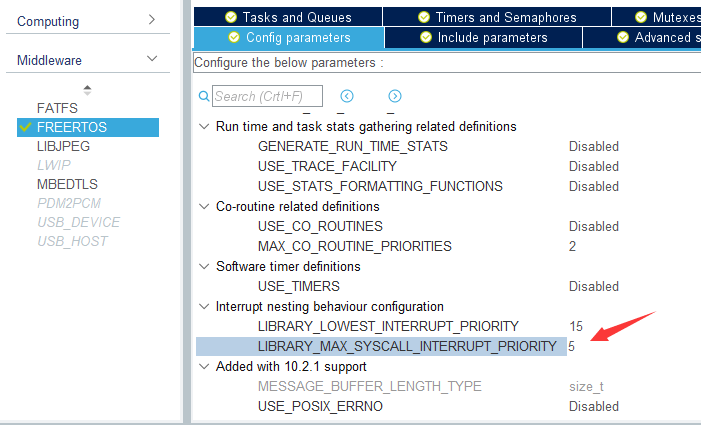Collapse Interrupt nesting behaviour configuration section

(204, 307)
